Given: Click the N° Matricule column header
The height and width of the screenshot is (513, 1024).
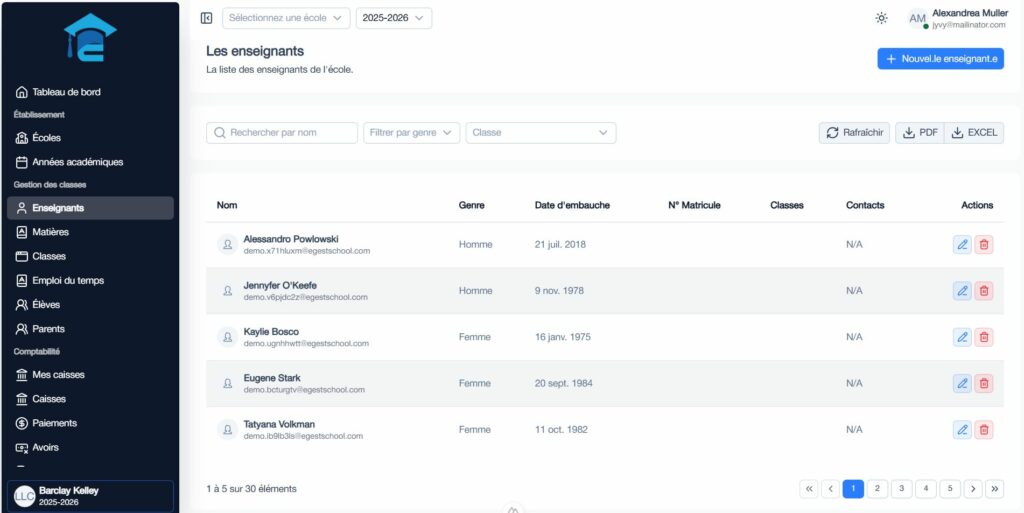Looking at the screenshot, I should pos(694,205).
